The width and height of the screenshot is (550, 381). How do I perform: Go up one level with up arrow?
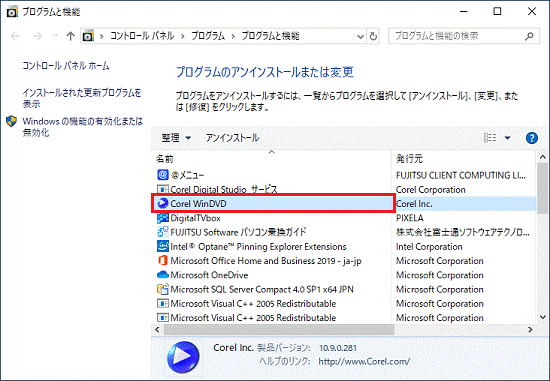click(x=71, y=36)
